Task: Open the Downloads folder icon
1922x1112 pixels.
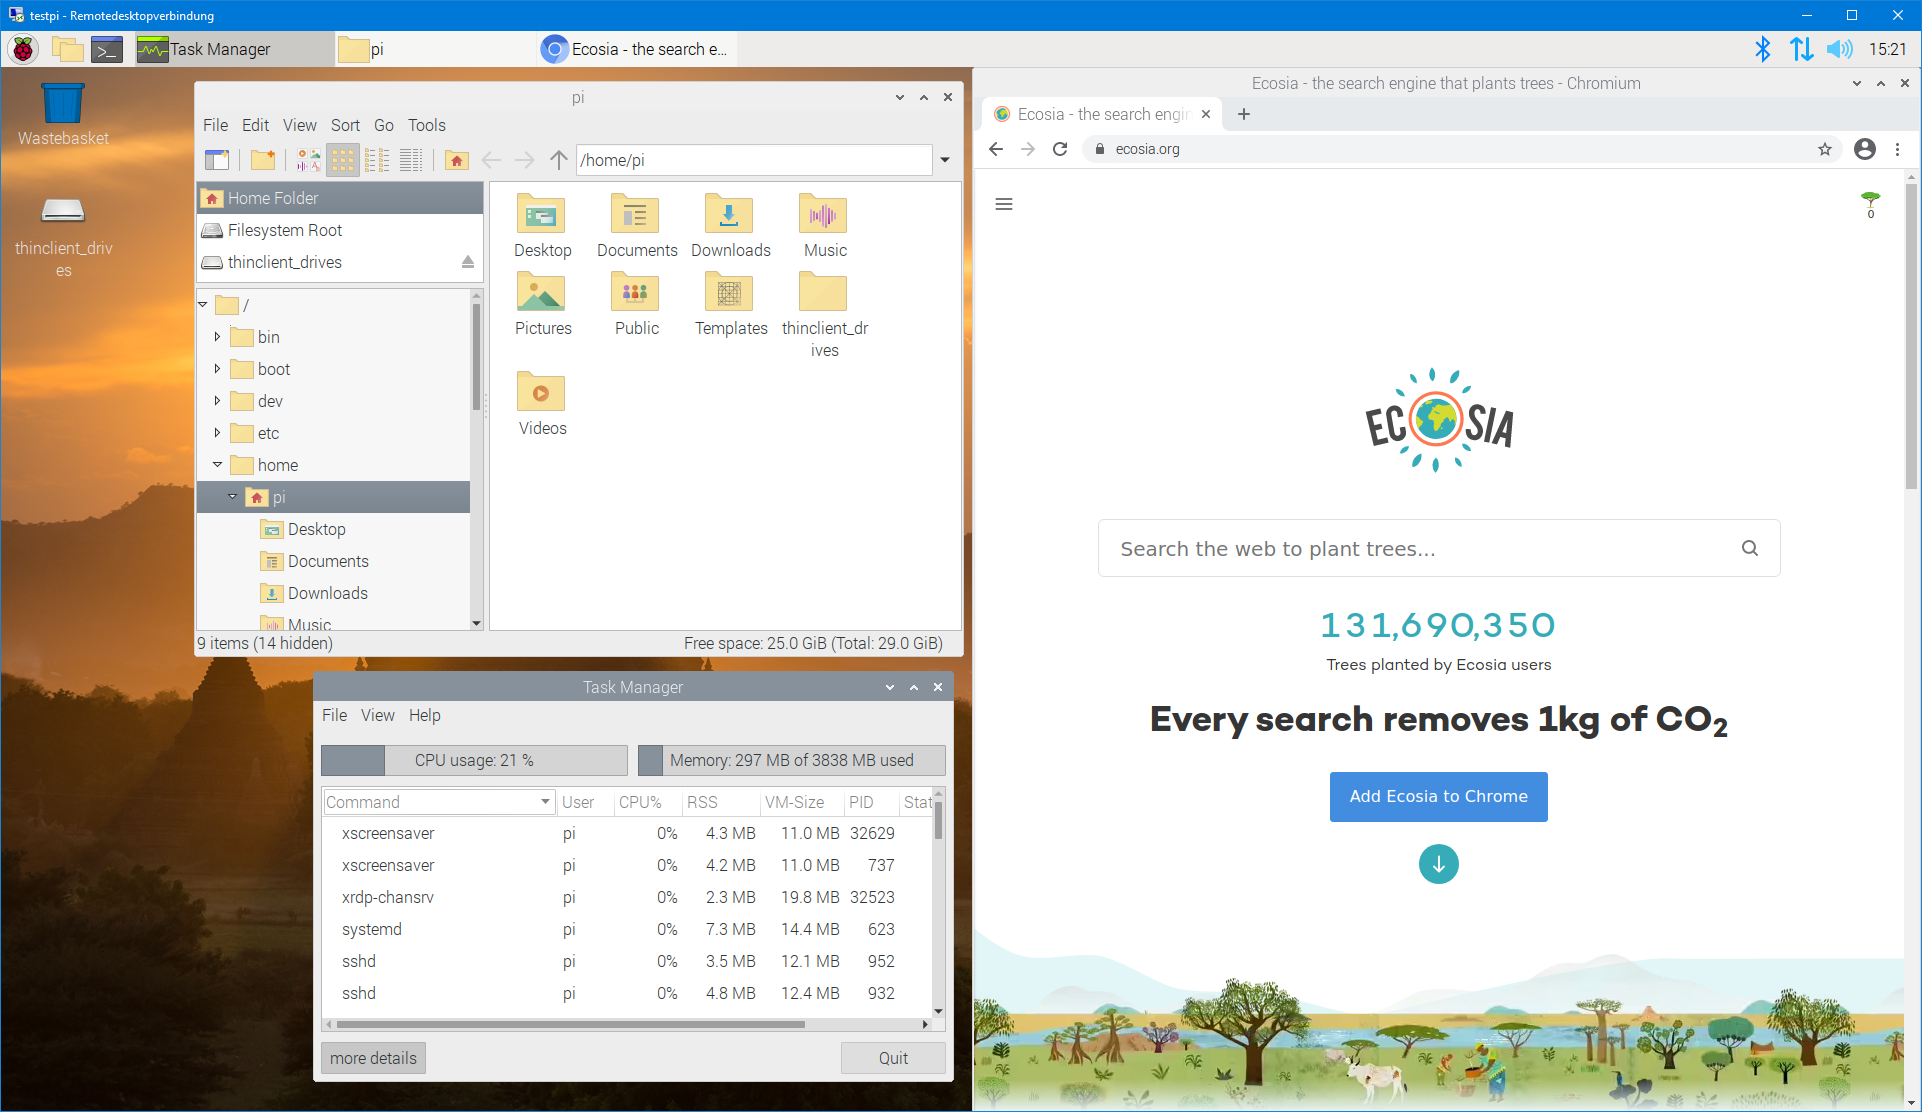Action: (731, 226)
